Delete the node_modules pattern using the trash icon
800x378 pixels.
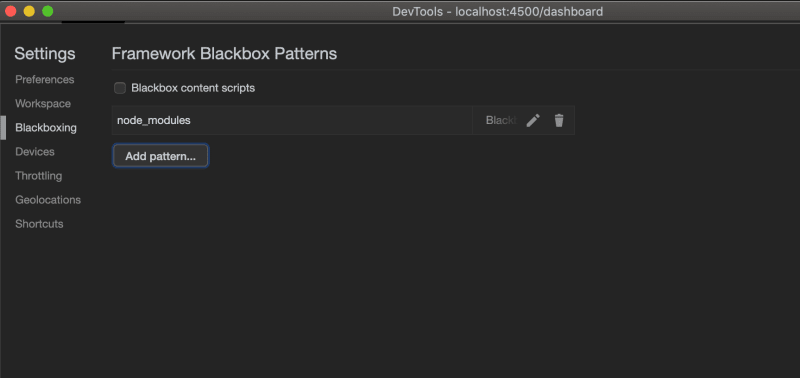(559, 120)
